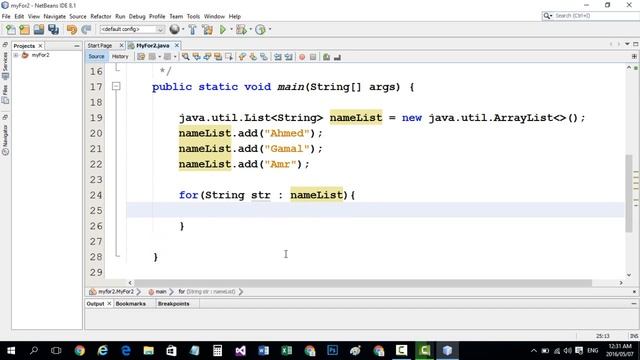Image resolution: width=640 pixels, height=360 pixels.
Task: Click the Shift Line Right icon
Action: pos(289,57)
